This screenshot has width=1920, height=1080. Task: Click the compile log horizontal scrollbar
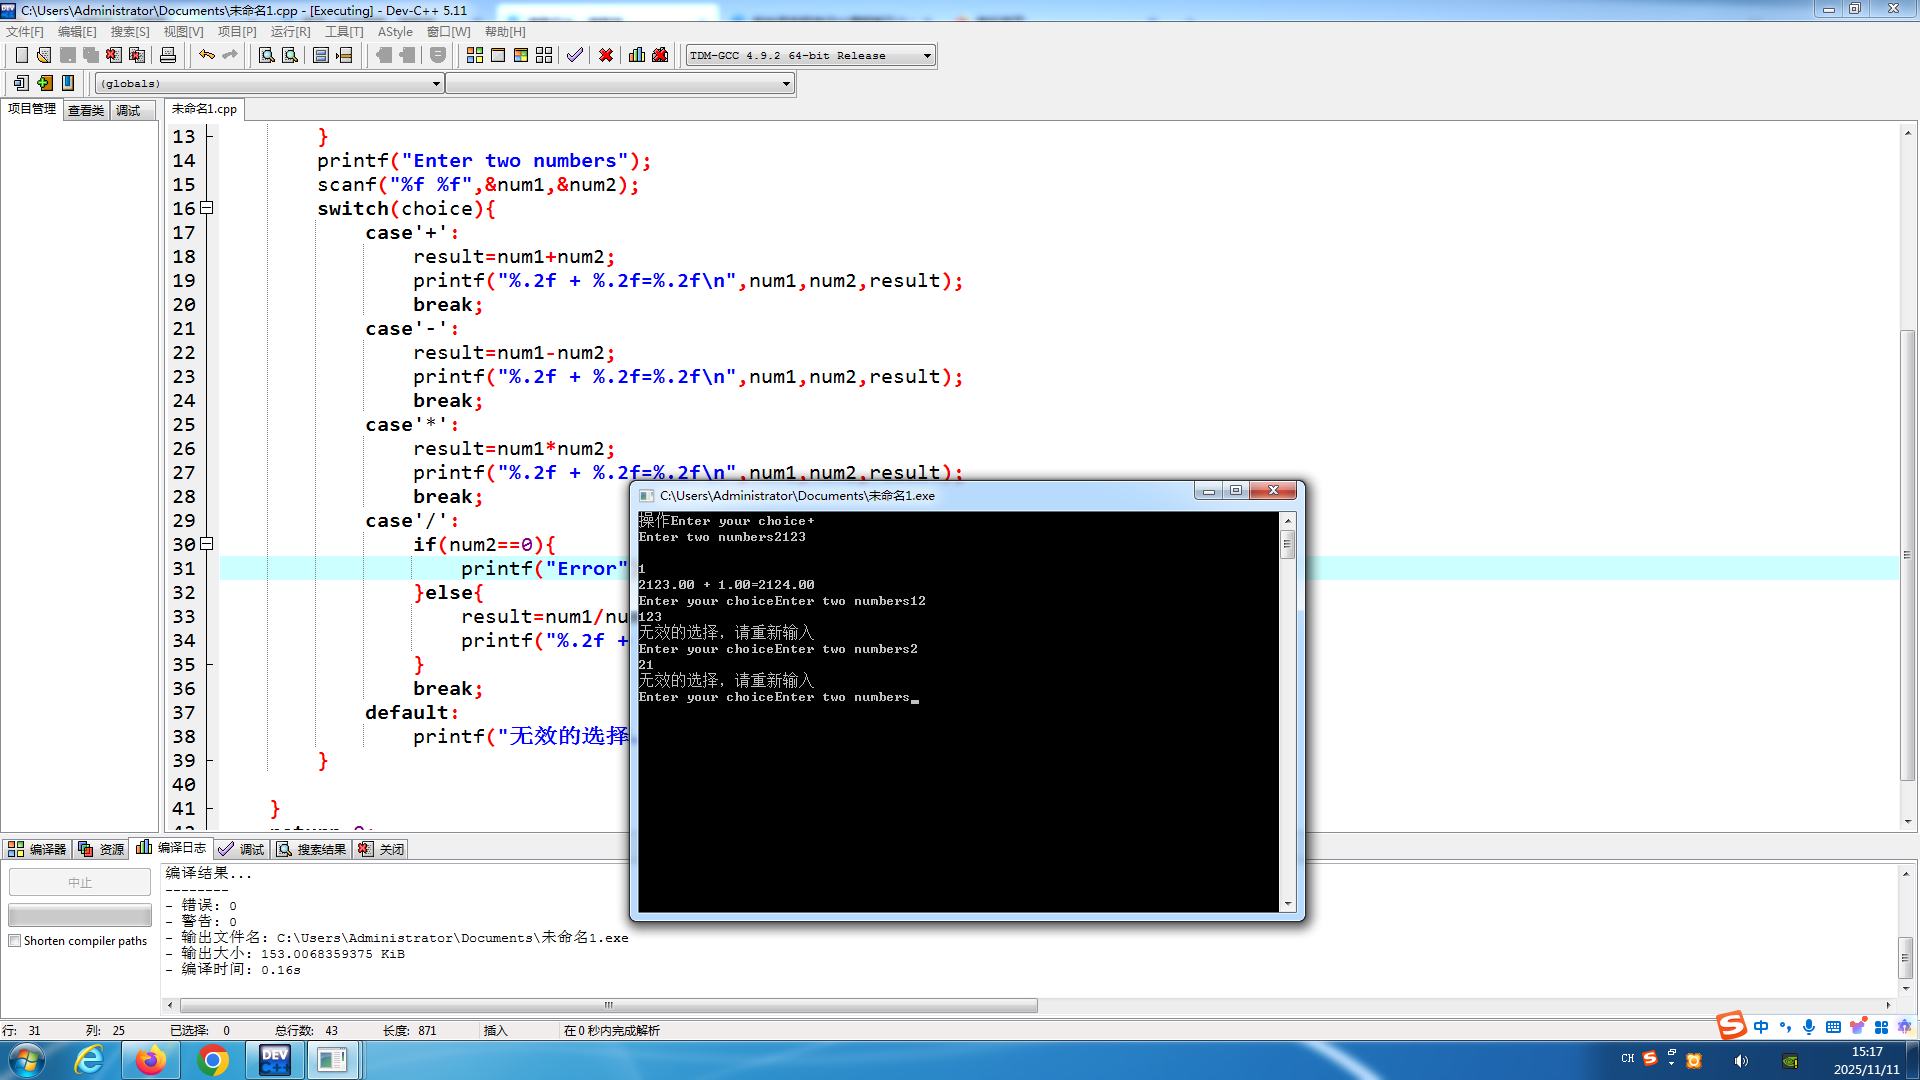tap(608, 1005)
